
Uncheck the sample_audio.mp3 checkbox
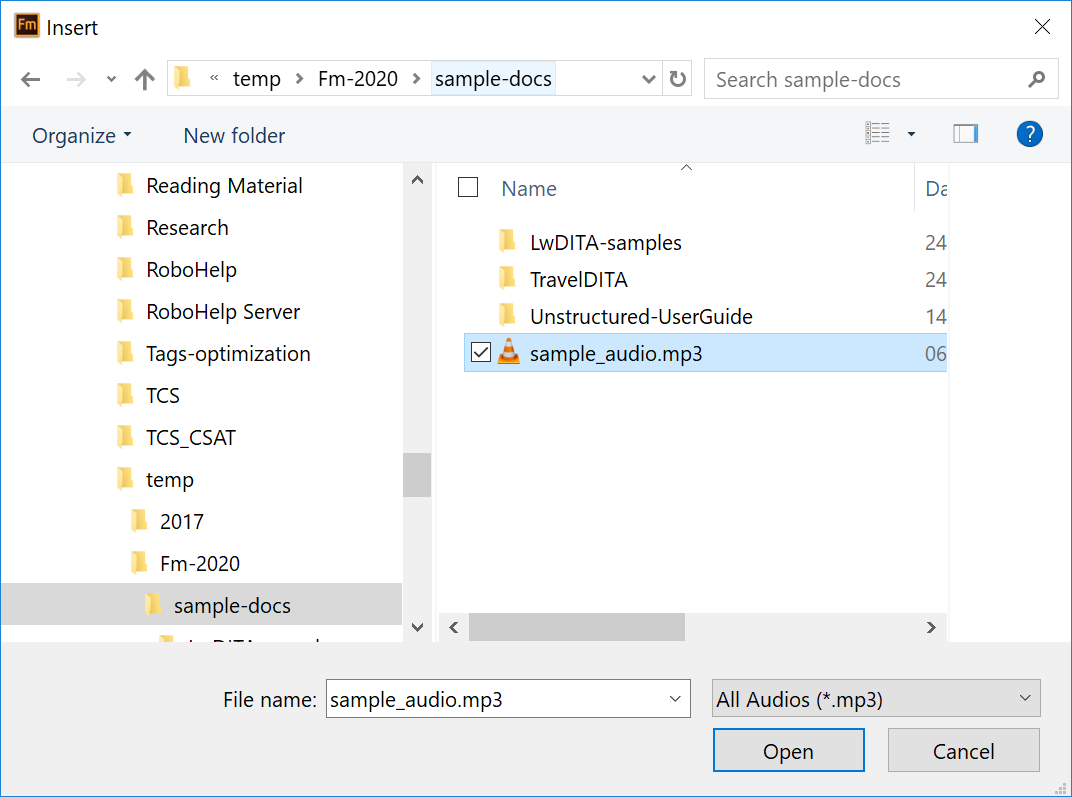pyautogui.click(x=481, y=353)
